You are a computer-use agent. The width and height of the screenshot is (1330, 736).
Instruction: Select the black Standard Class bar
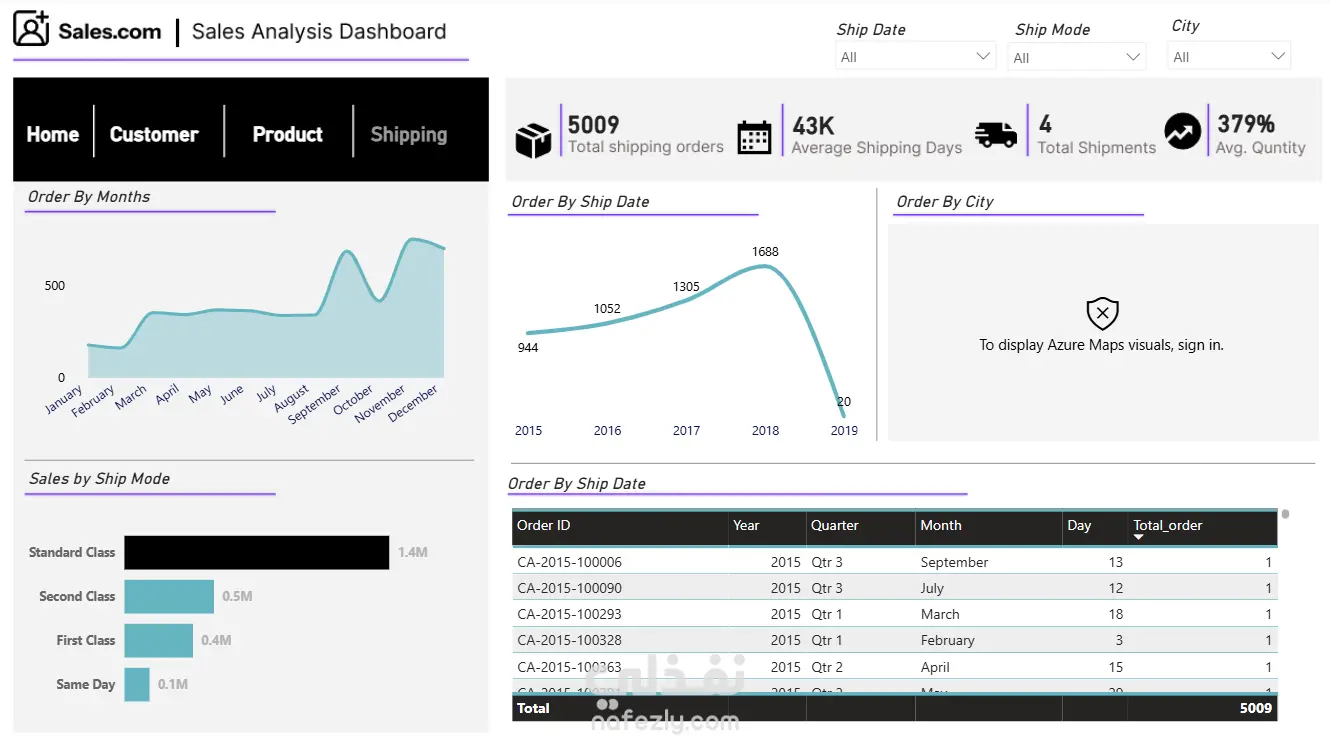[257, 552]
